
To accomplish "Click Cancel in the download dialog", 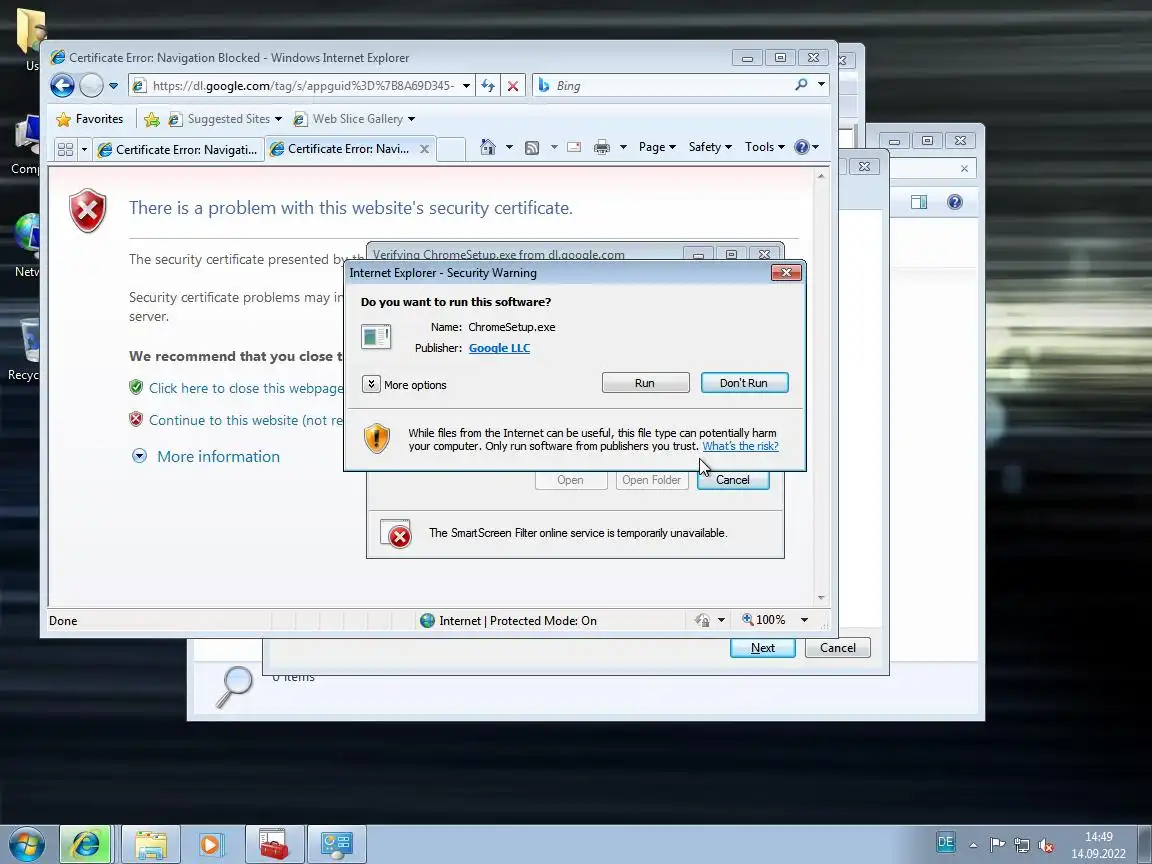I will [732, 480].
